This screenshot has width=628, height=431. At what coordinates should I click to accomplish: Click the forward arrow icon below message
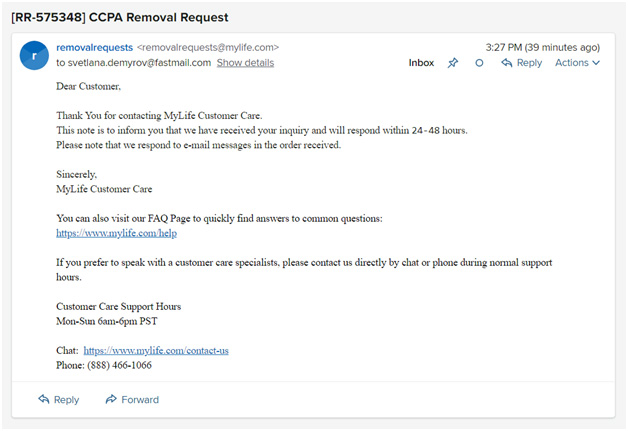coord(111,400)
